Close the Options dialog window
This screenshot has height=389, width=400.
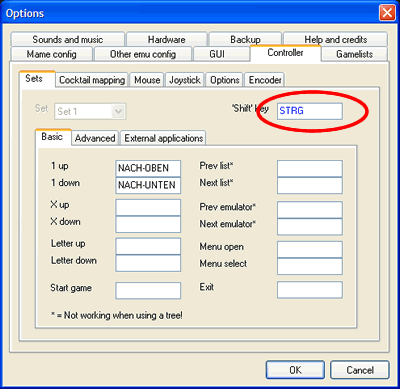click(387, 13)
